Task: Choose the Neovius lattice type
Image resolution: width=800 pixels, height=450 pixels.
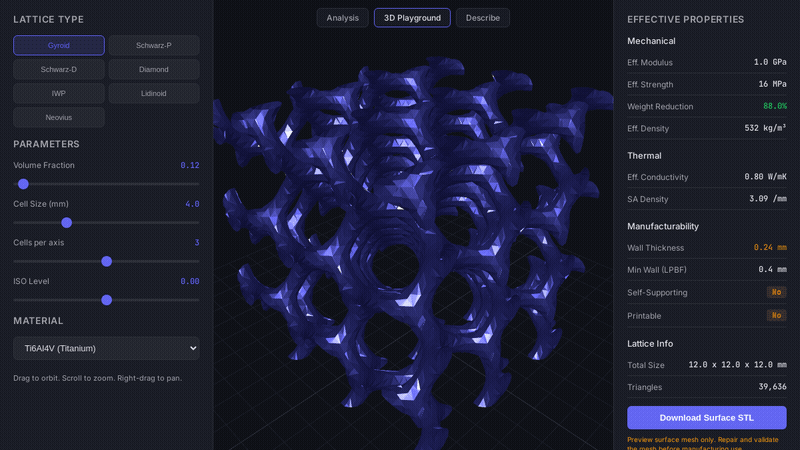Action: [x=59, y=117]
